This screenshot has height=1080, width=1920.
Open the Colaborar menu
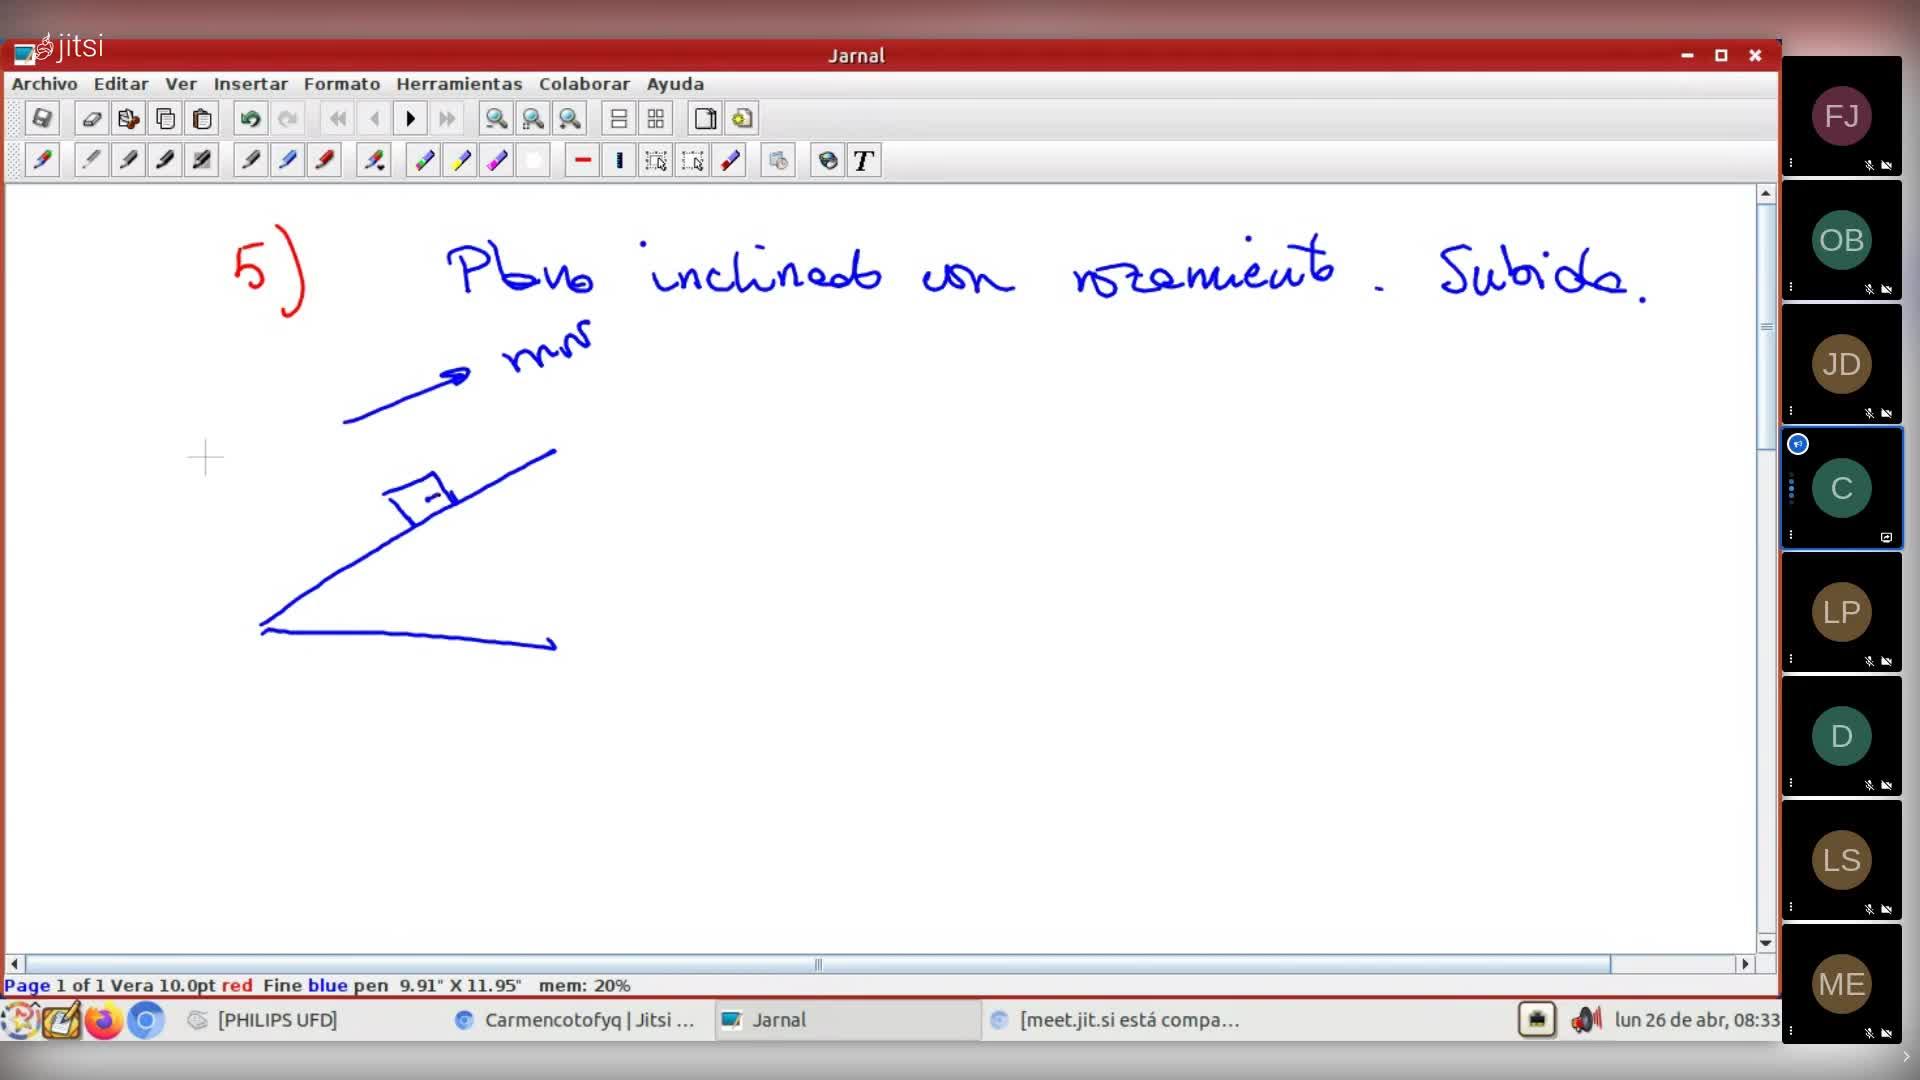(584, 84)
